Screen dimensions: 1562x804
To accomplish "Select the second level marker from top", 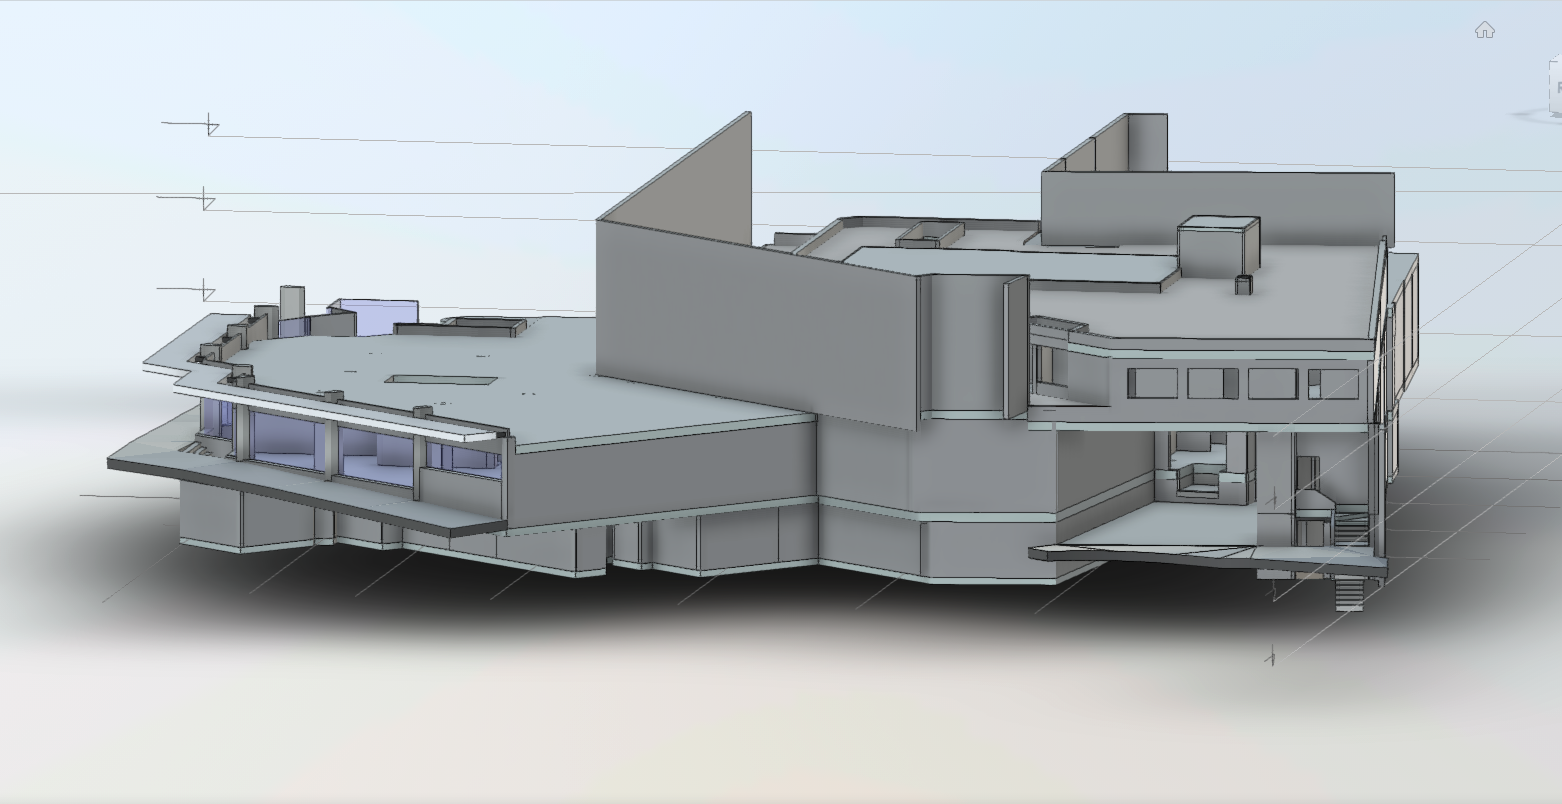I will 205,199.
